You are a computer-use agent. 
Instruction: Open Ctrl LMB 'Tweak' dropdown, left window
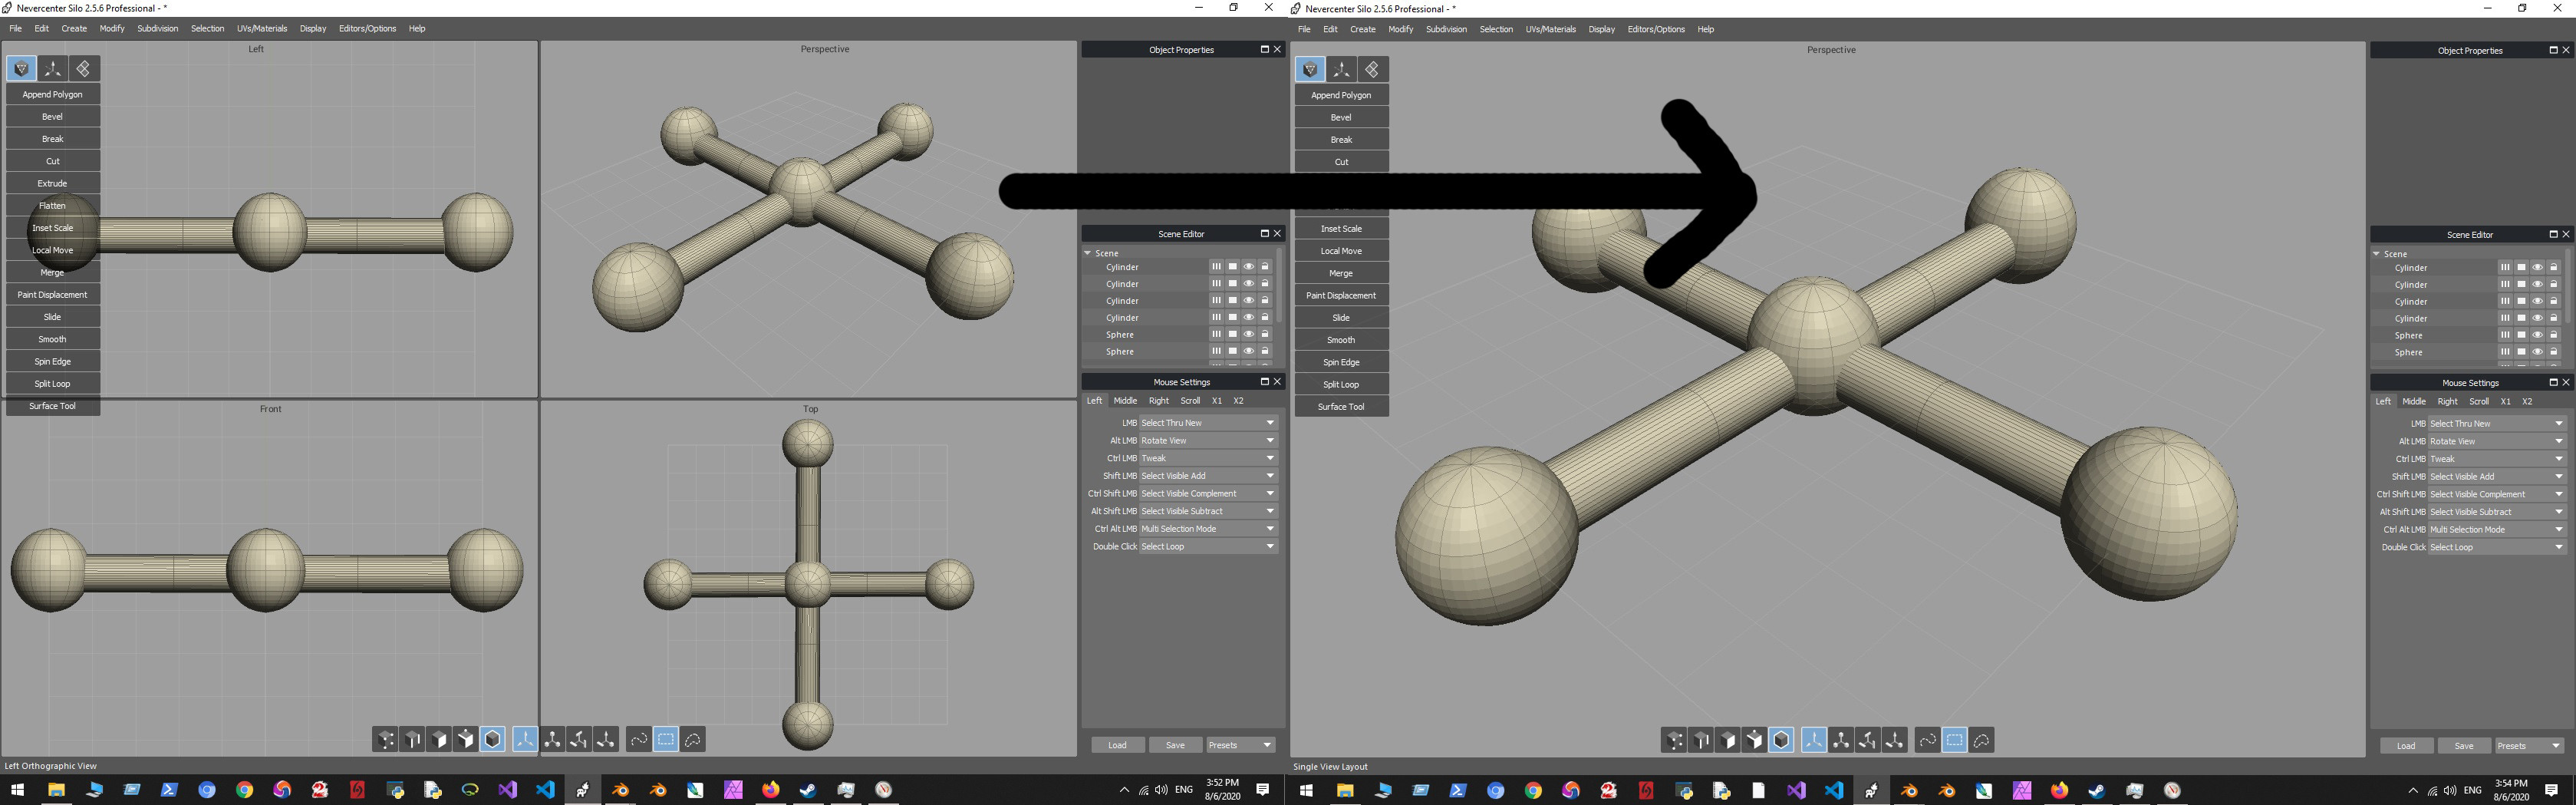(1208, 458)
